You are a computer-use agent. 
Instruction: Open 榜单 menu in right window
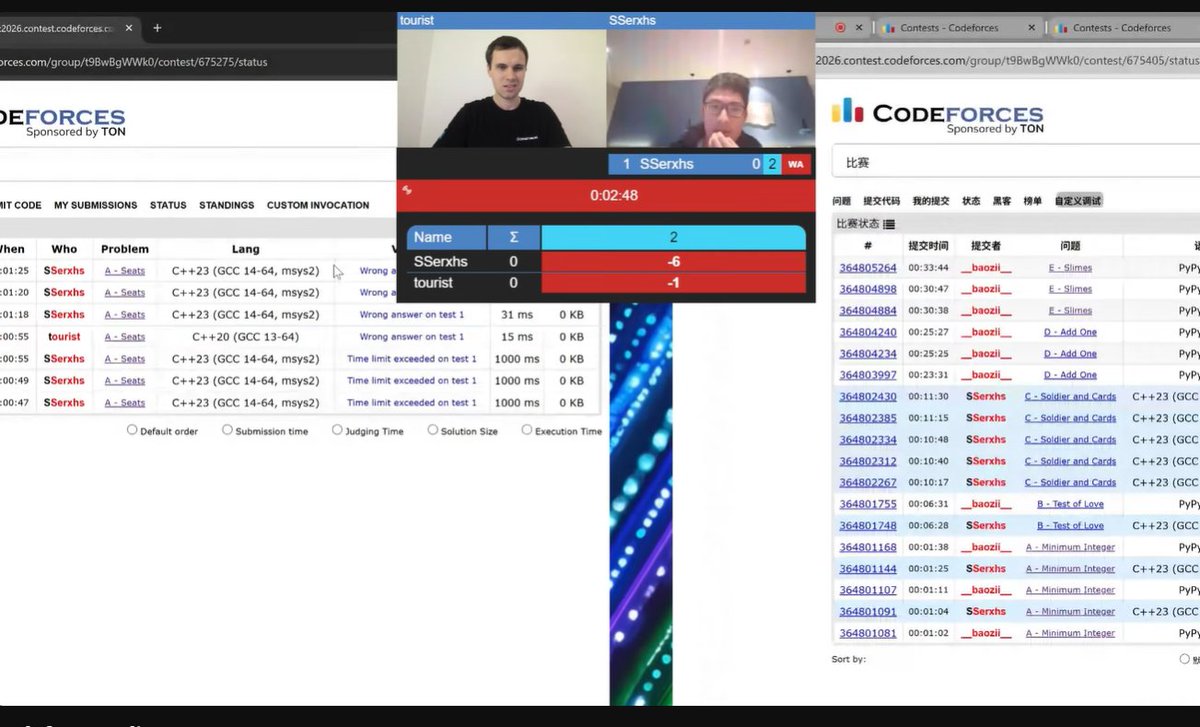(1032, 201)
